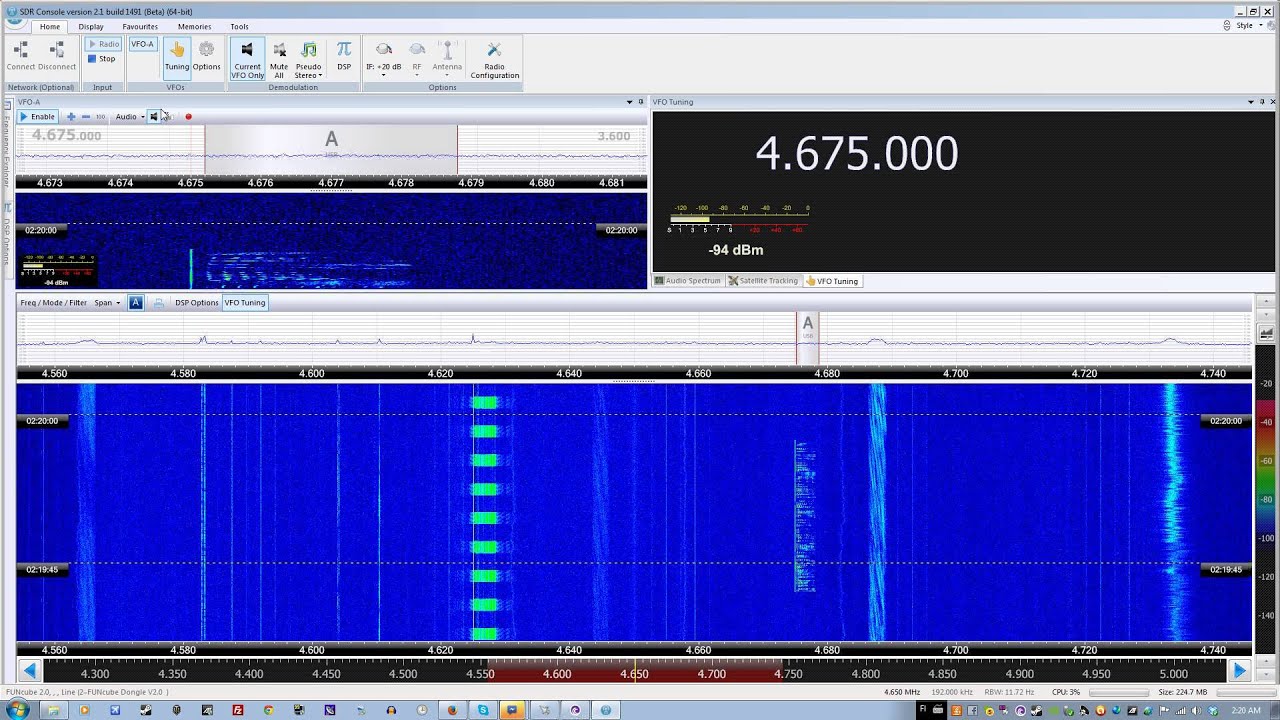Open the Tools ribbon tab
The width and height of the screenshot is (1280, 720).
point(239,27)
